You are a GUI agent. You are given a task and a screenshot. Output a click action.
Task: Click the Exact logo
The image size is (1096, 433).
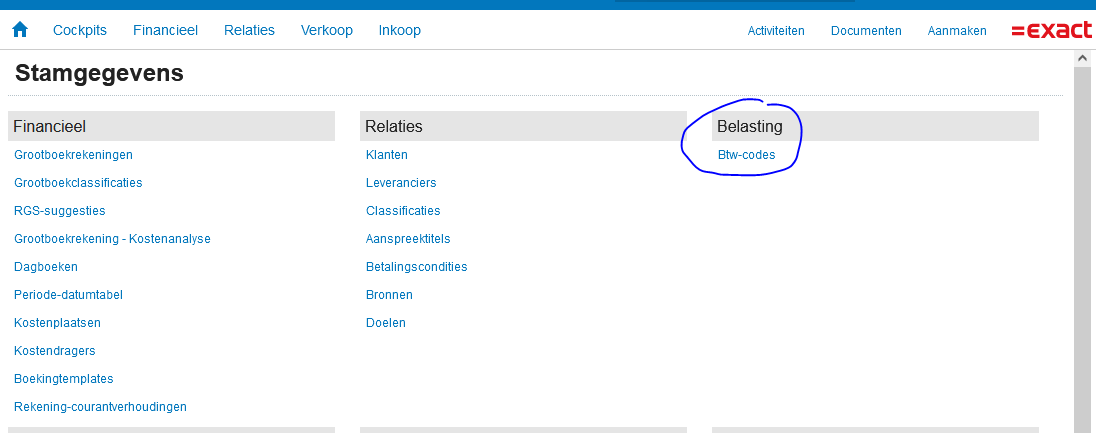click(x=1051, y=31)
